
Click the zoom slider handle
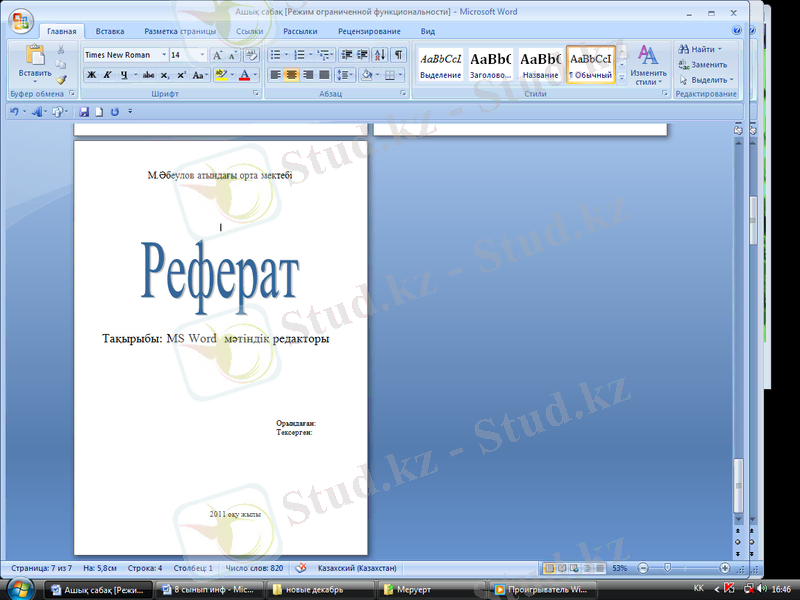668,568
